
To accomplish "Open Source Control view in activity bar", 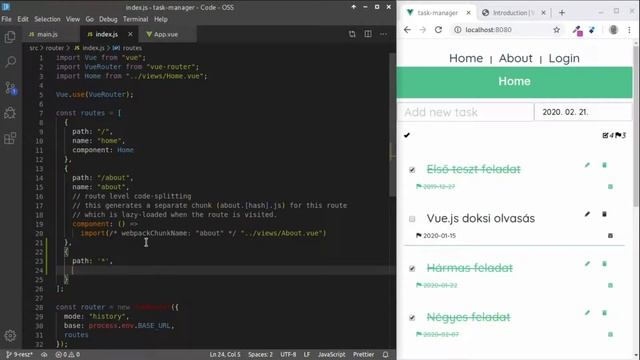I will pos(10,88).
